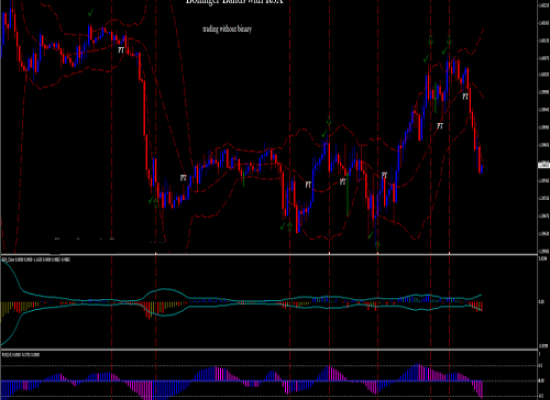This screenshot has height=400, width=550.
Task: Select the TT label below the first price peak
Action: coord(121,50)
